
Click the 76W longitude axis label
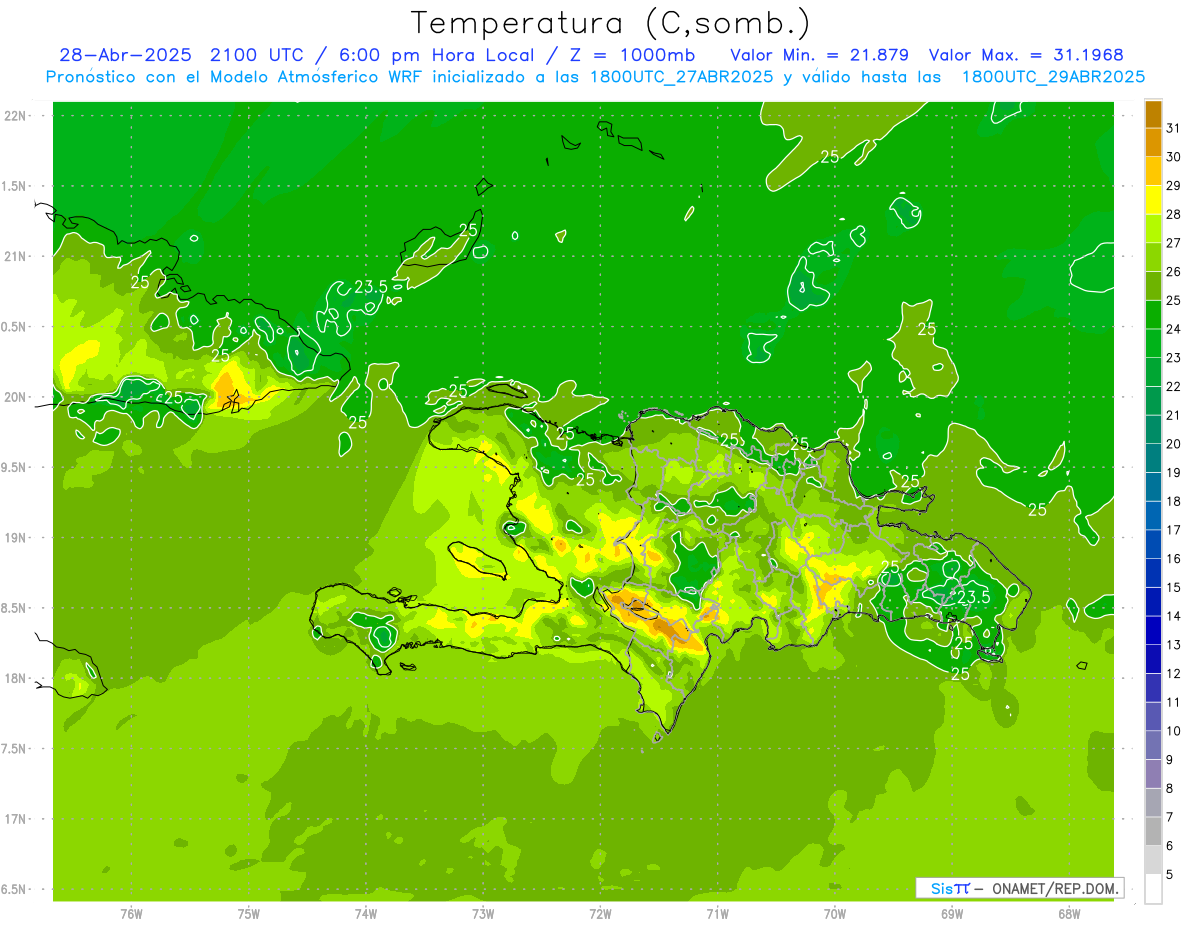click(x=131, y=913)
